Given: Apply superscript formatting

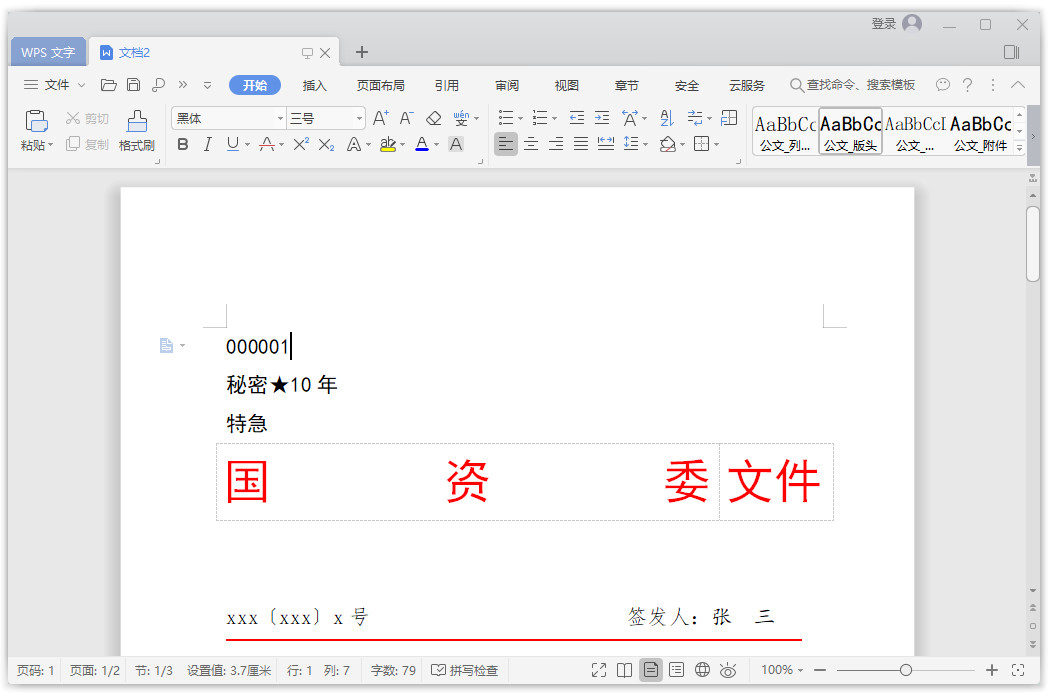Looking at the screenshot, I should tap(300, 144).
